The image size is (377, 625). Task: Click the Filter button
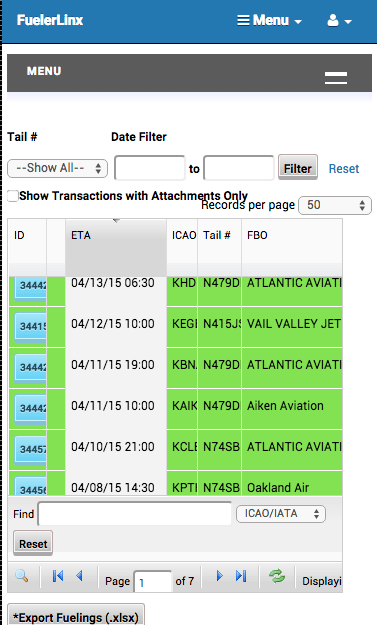tap(298, 167)
